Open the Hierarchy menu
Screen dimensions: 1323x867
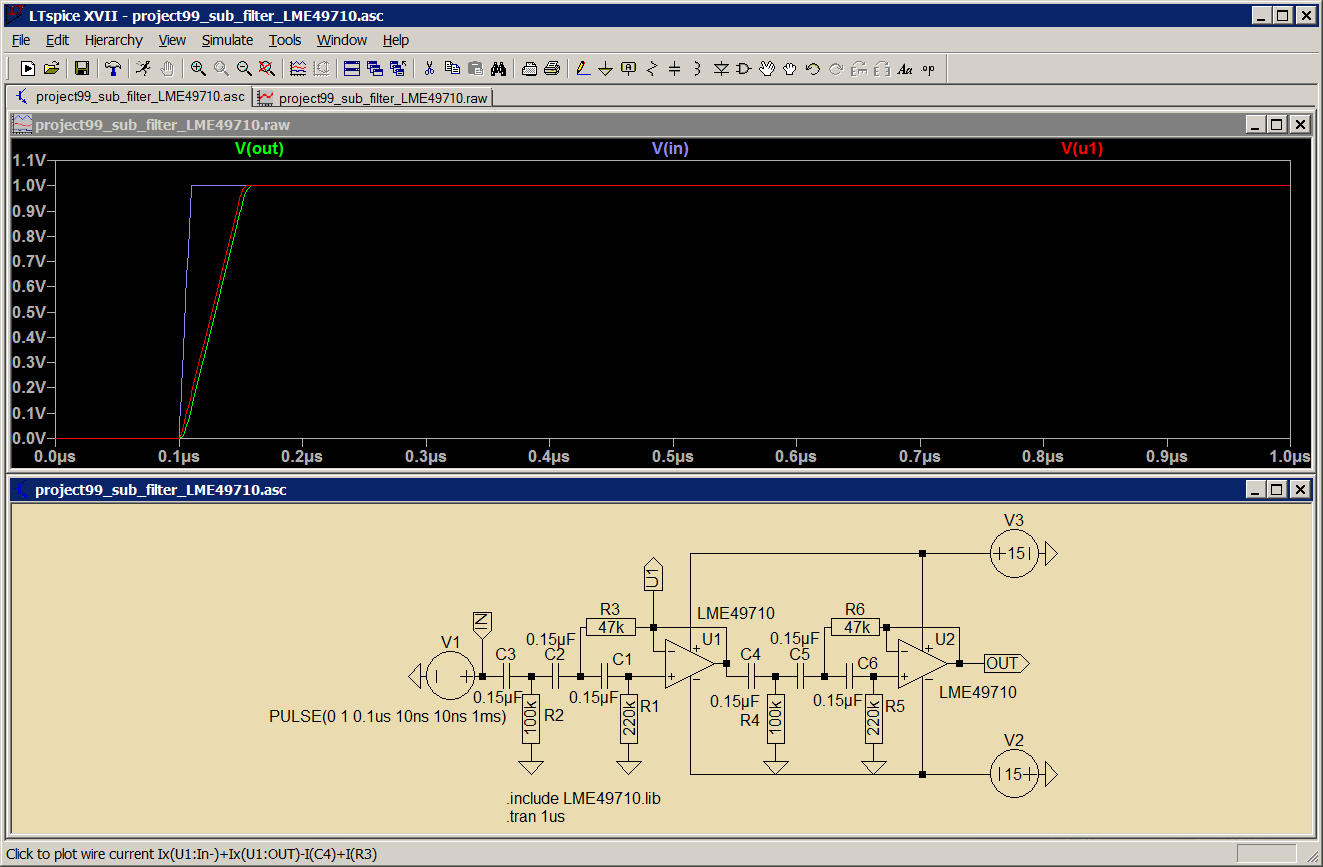click(114, 40)
